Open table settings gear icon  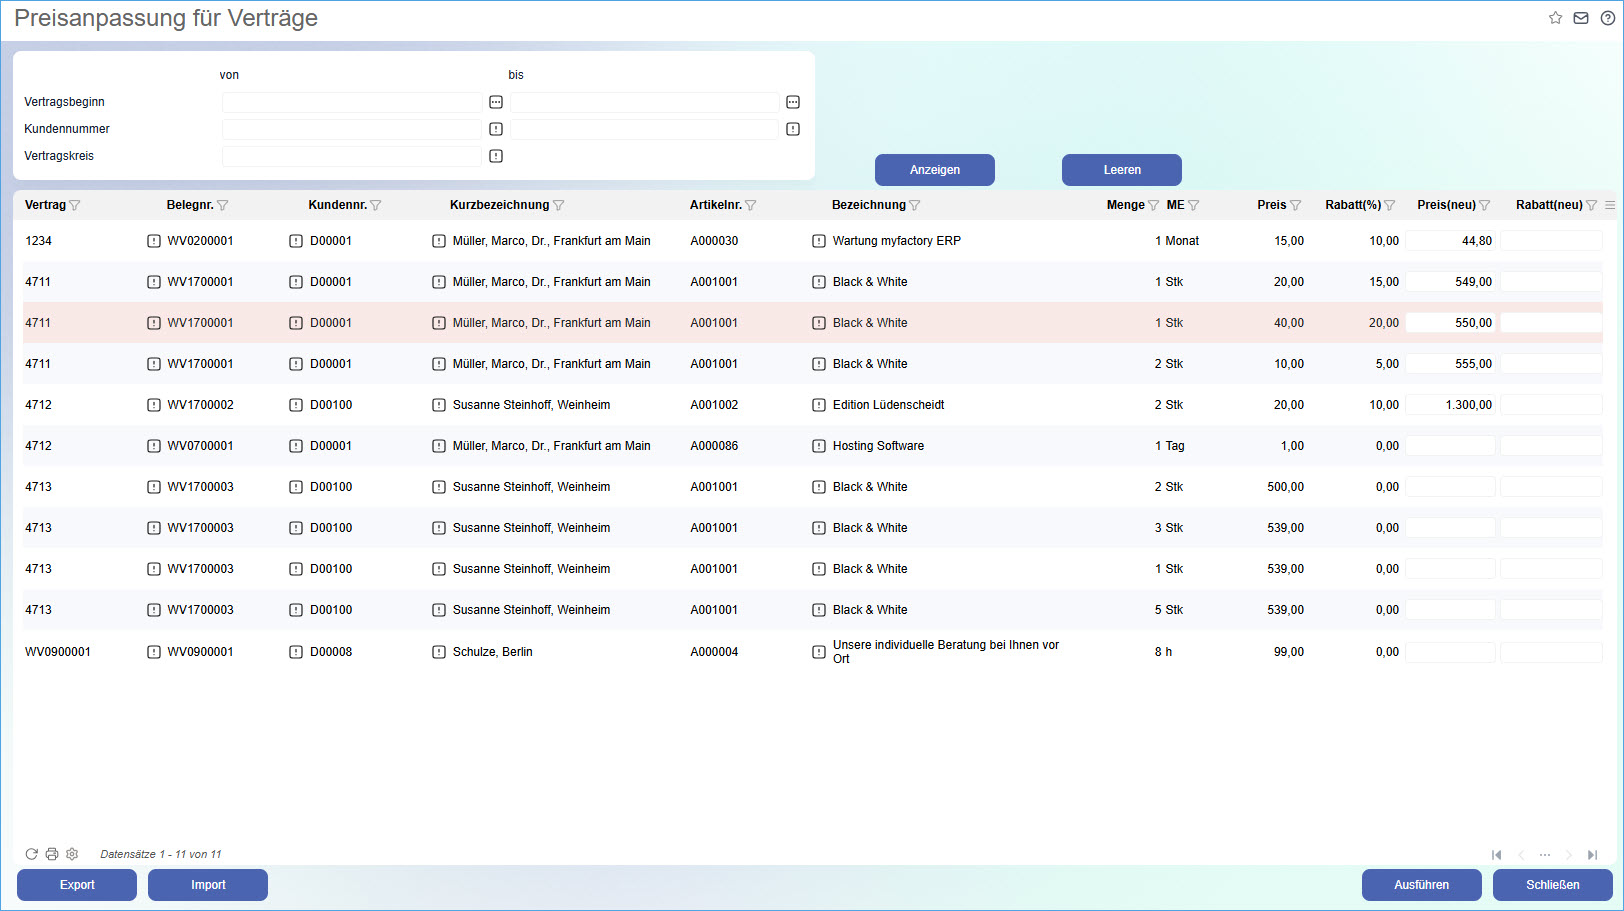click(x=72, y=854)
